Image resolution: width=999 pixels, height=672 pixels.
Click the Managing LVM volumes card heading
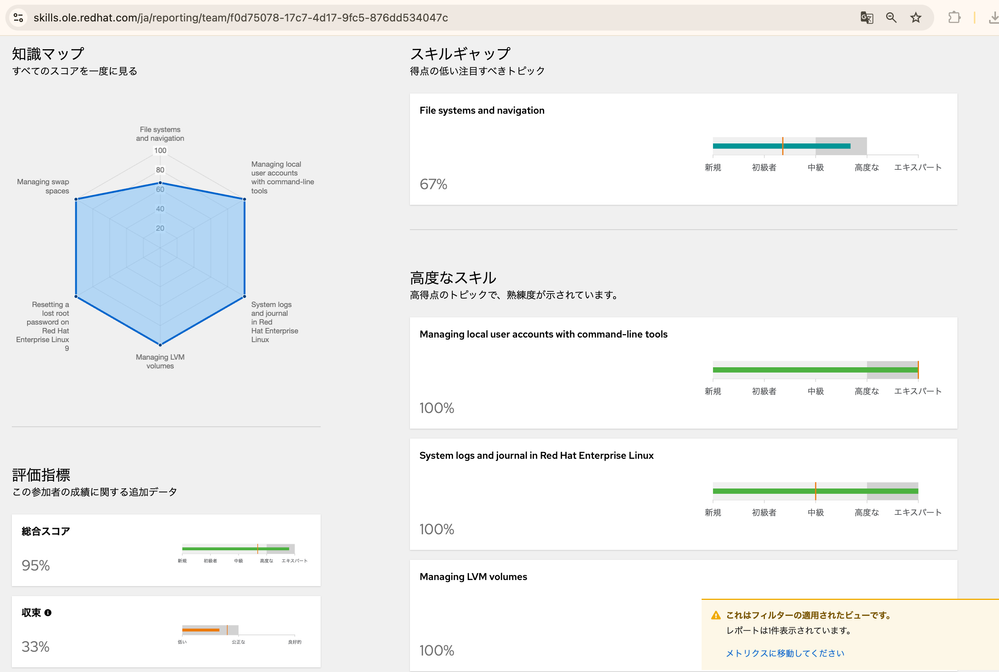(x=473, y=577)
